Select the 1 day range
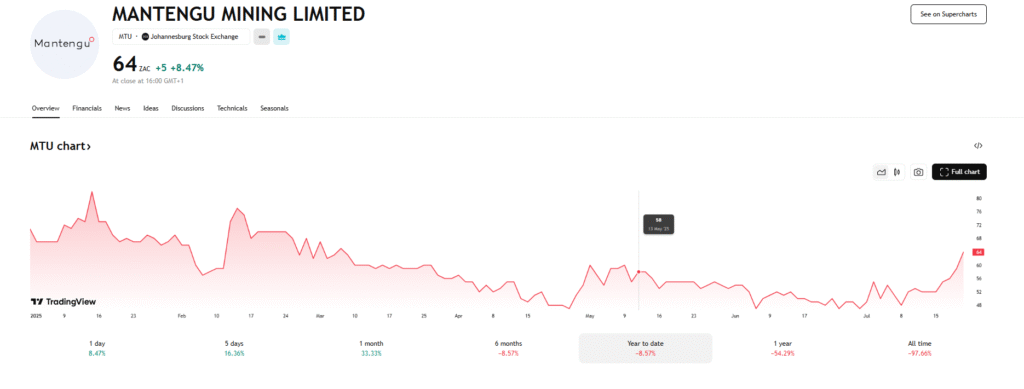The image size is (1024, 389). 97,348
